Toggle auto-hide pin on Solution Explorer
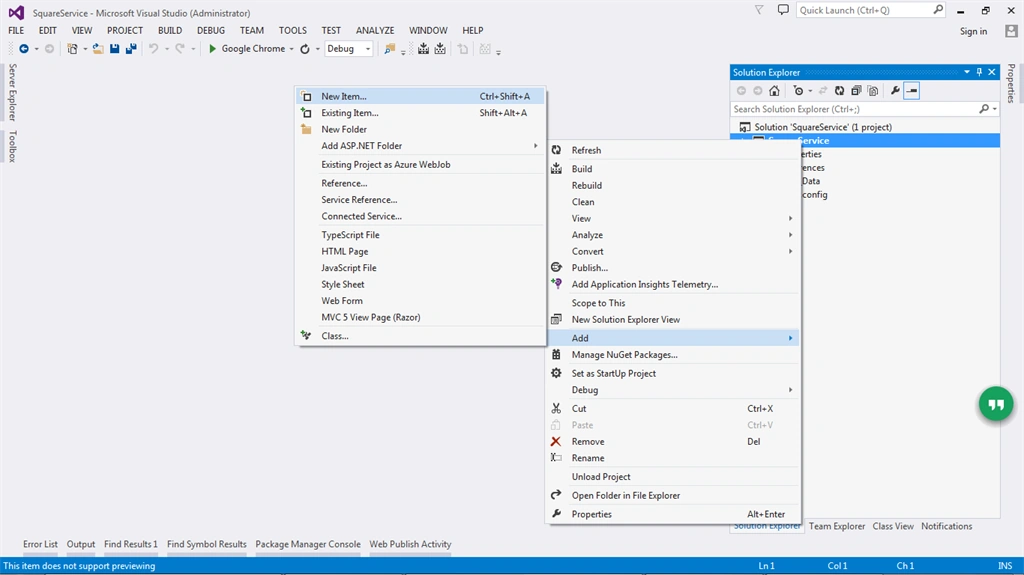The width and height of the screenshot is (1024, 575). pos(979,72)
